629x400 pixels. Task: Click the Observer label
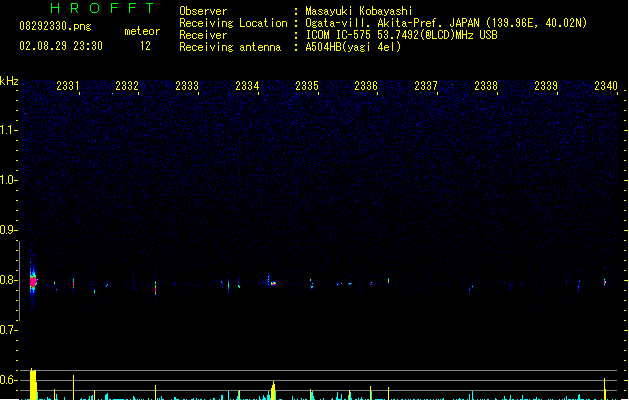coord(203,11)
